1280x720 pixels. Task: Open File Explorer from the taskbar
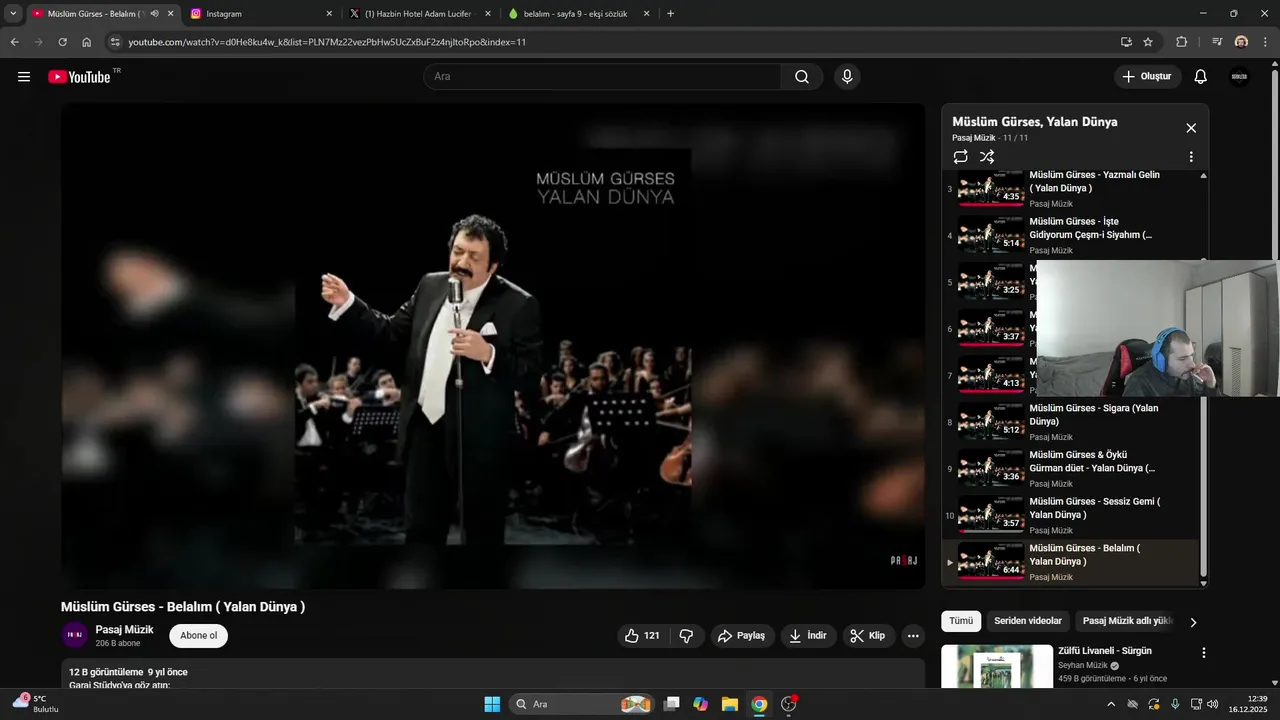click(730, 704)
